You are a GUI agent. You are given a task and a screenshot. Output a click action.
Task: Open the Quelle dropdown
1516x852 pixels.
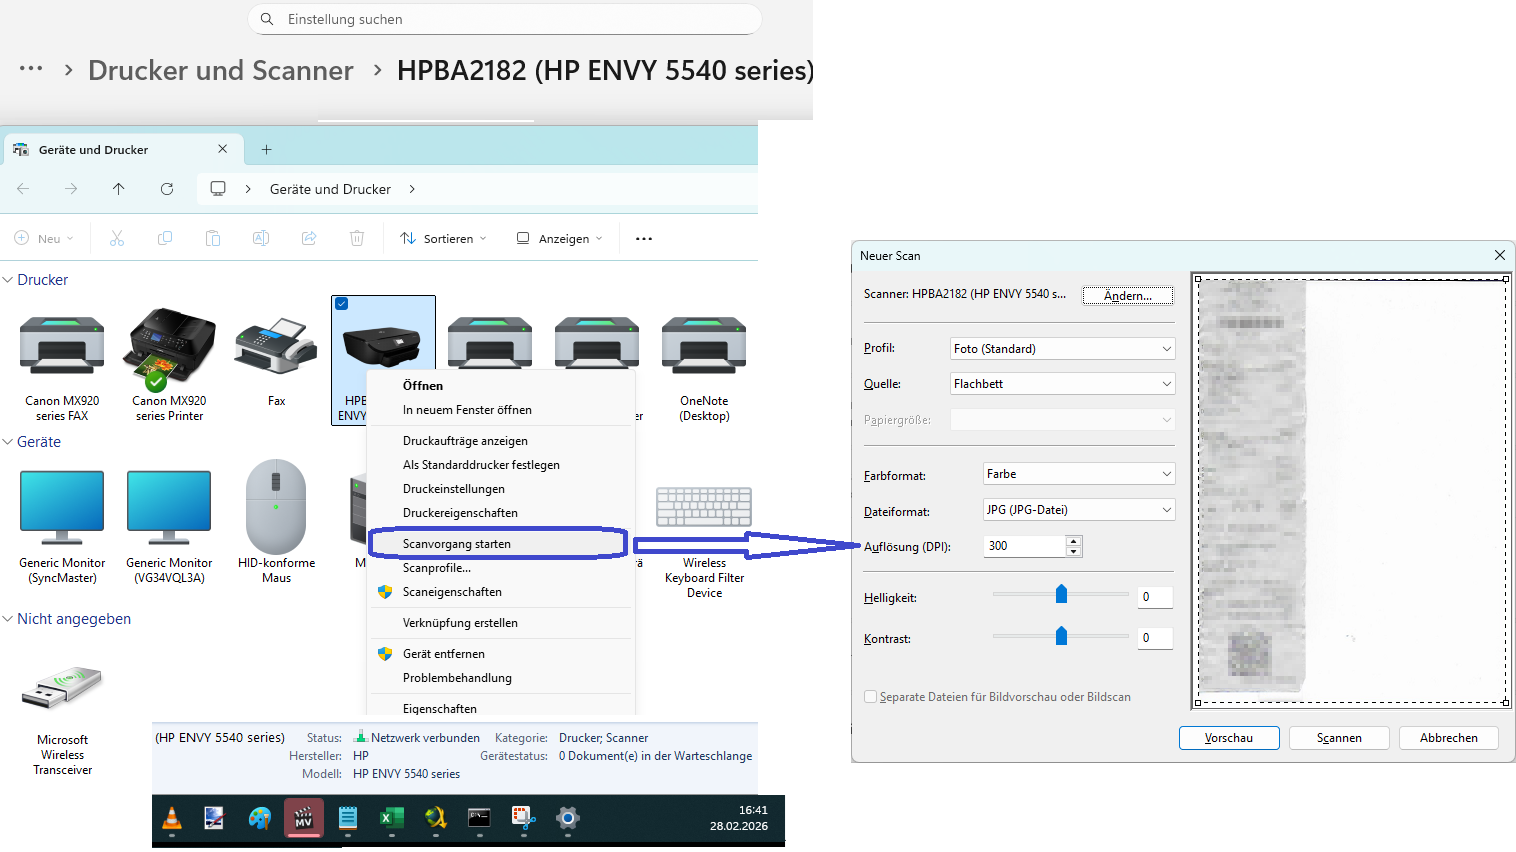pyautogui.click(x=1062, y=384)
